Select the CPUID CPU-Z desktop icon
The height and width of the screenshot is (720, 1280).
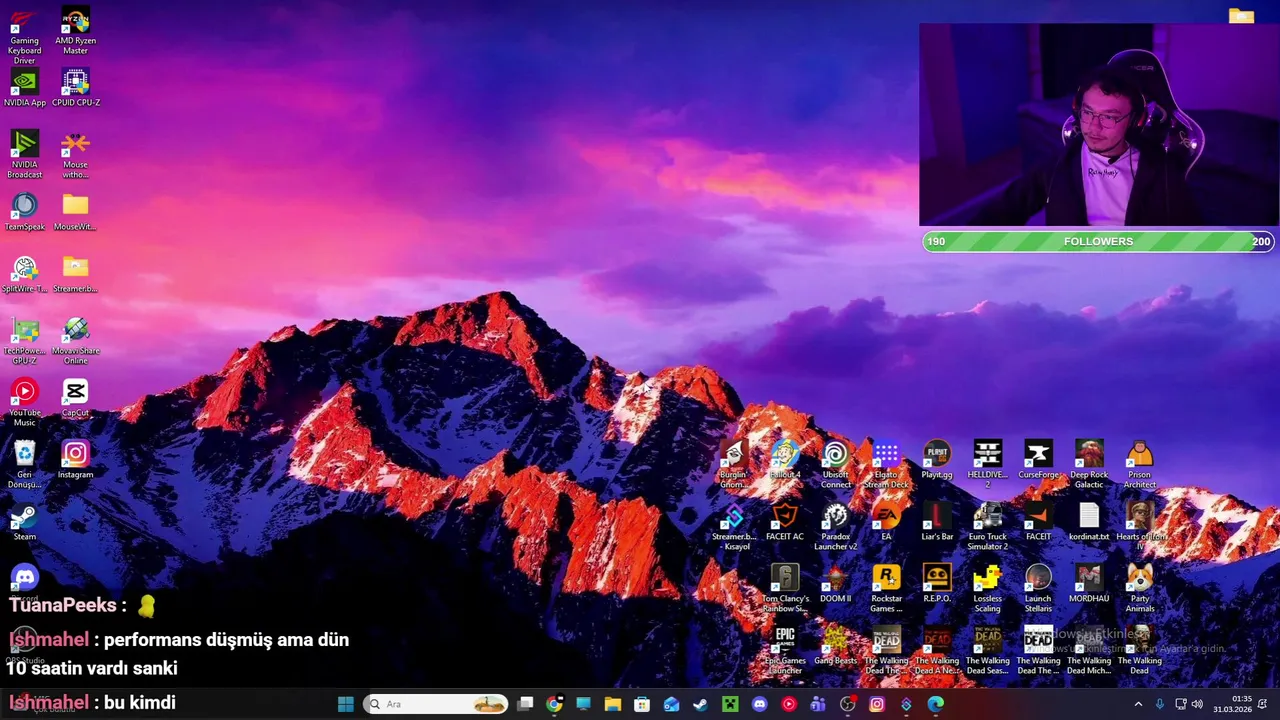(75, 88)
